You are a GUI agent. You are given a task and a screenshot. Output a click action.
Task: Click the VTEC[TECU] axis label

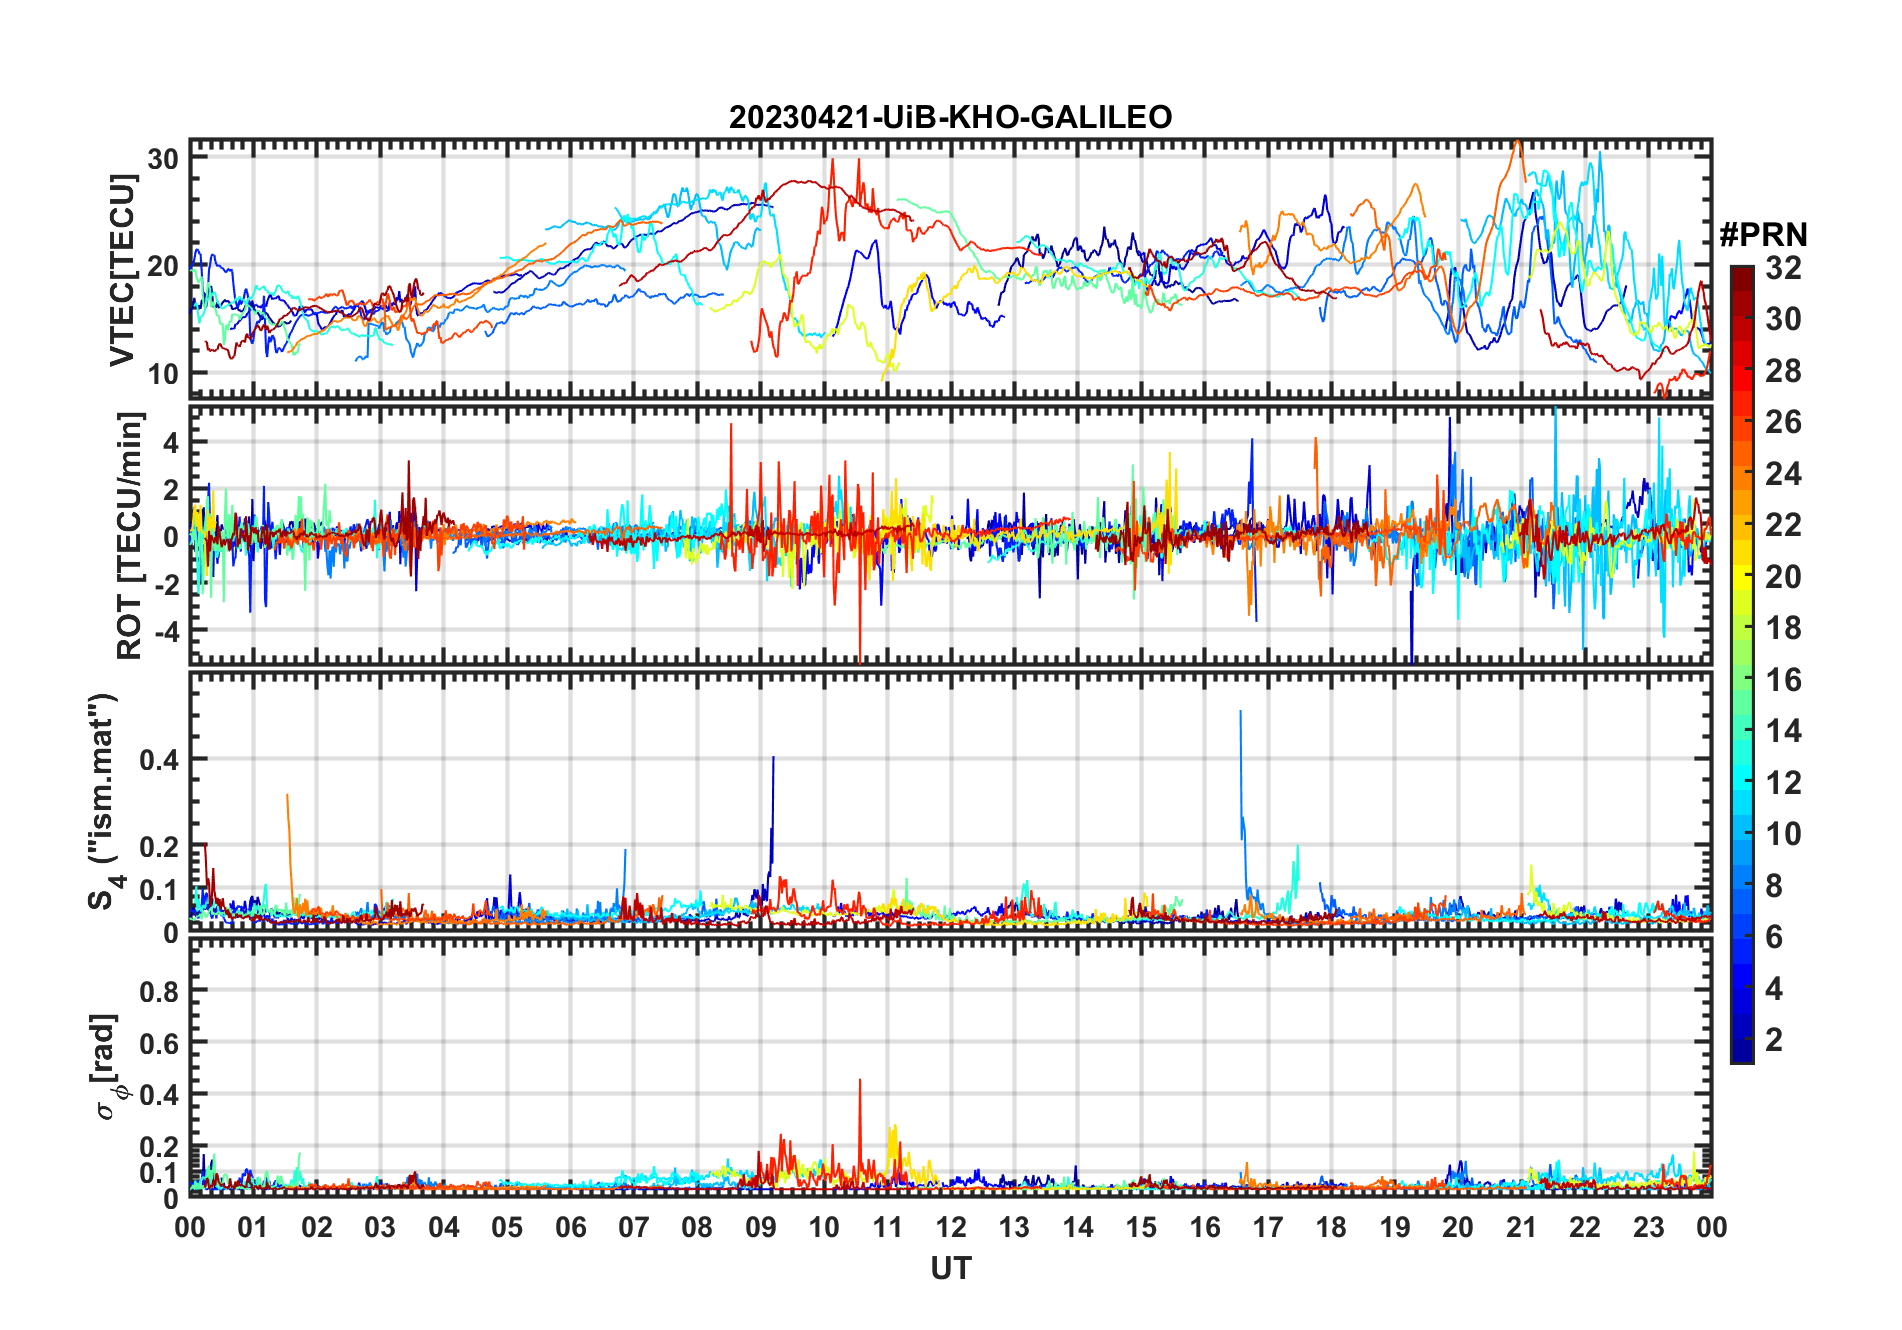tap(122, 270)
